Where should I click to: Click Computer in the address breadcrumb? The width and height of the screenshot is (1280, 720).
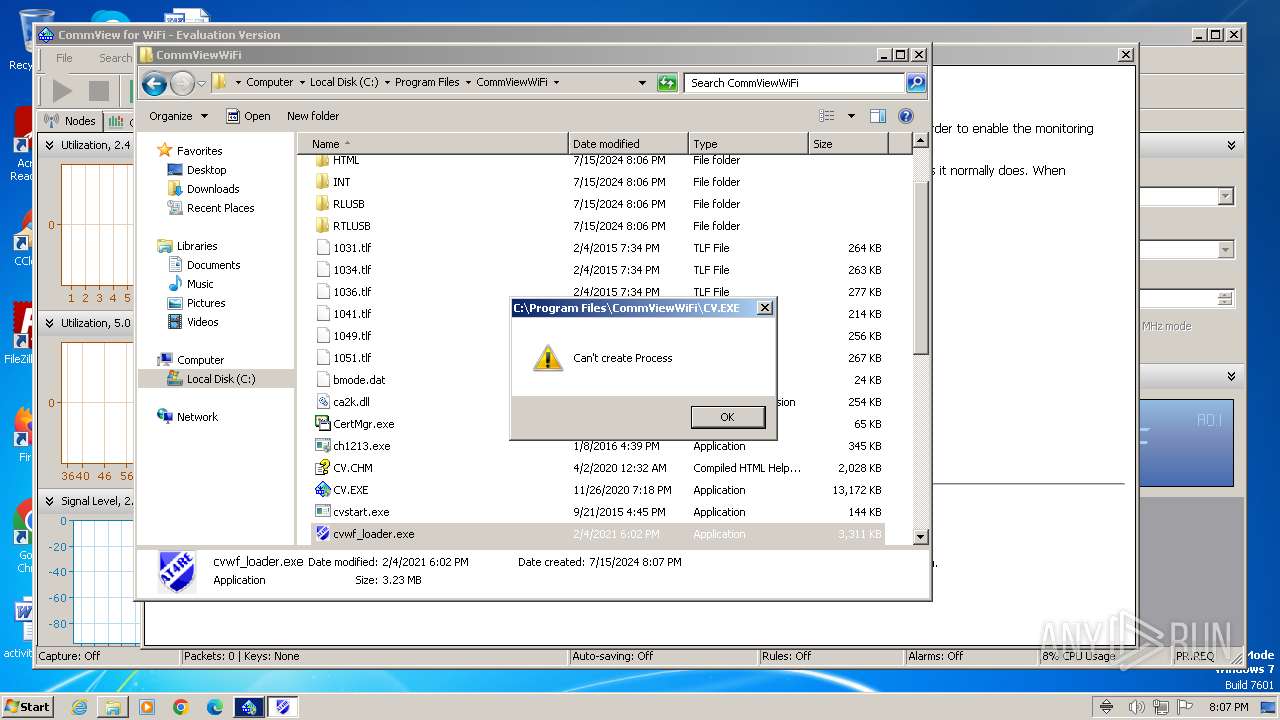pyautogui.click(x=269, y=83)
